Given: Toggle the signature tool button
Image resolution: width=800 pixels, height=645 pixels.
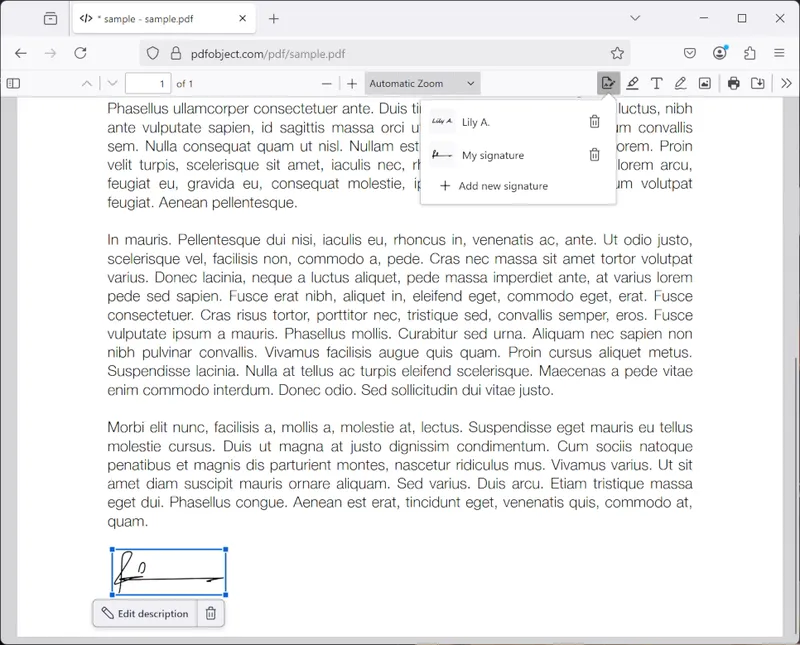Looking at the screenshot, I should [608, 84].
